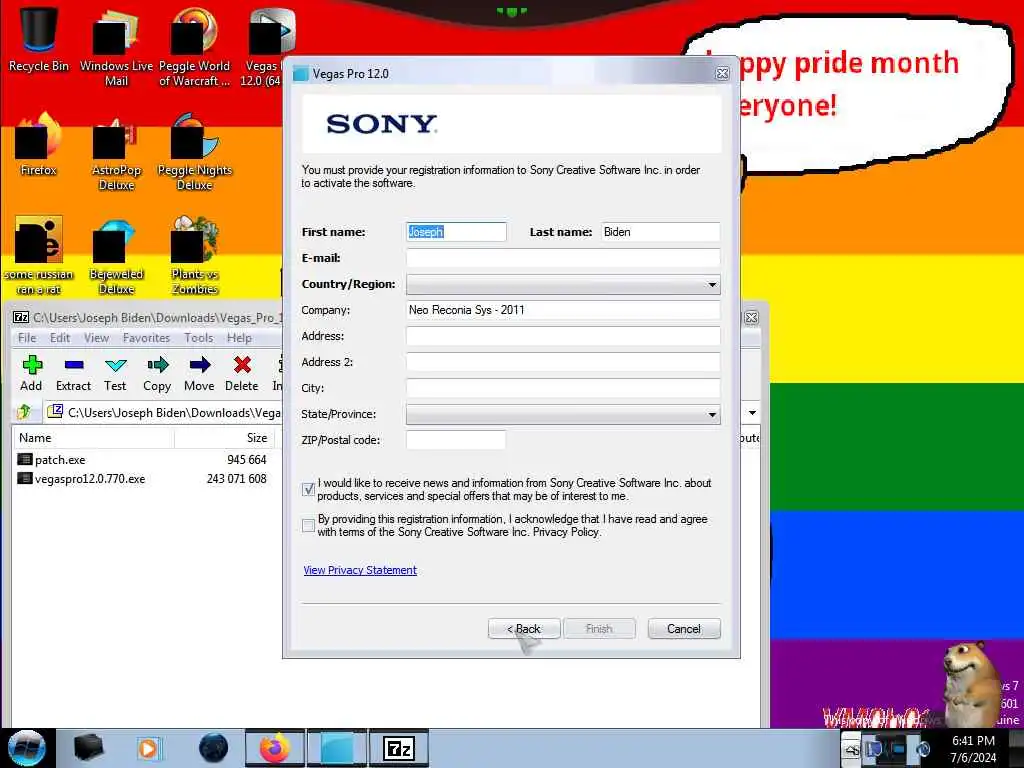Open the Help menu in 7-Zip
This screenshot has height=768, width=1024.
coord(239,338)
